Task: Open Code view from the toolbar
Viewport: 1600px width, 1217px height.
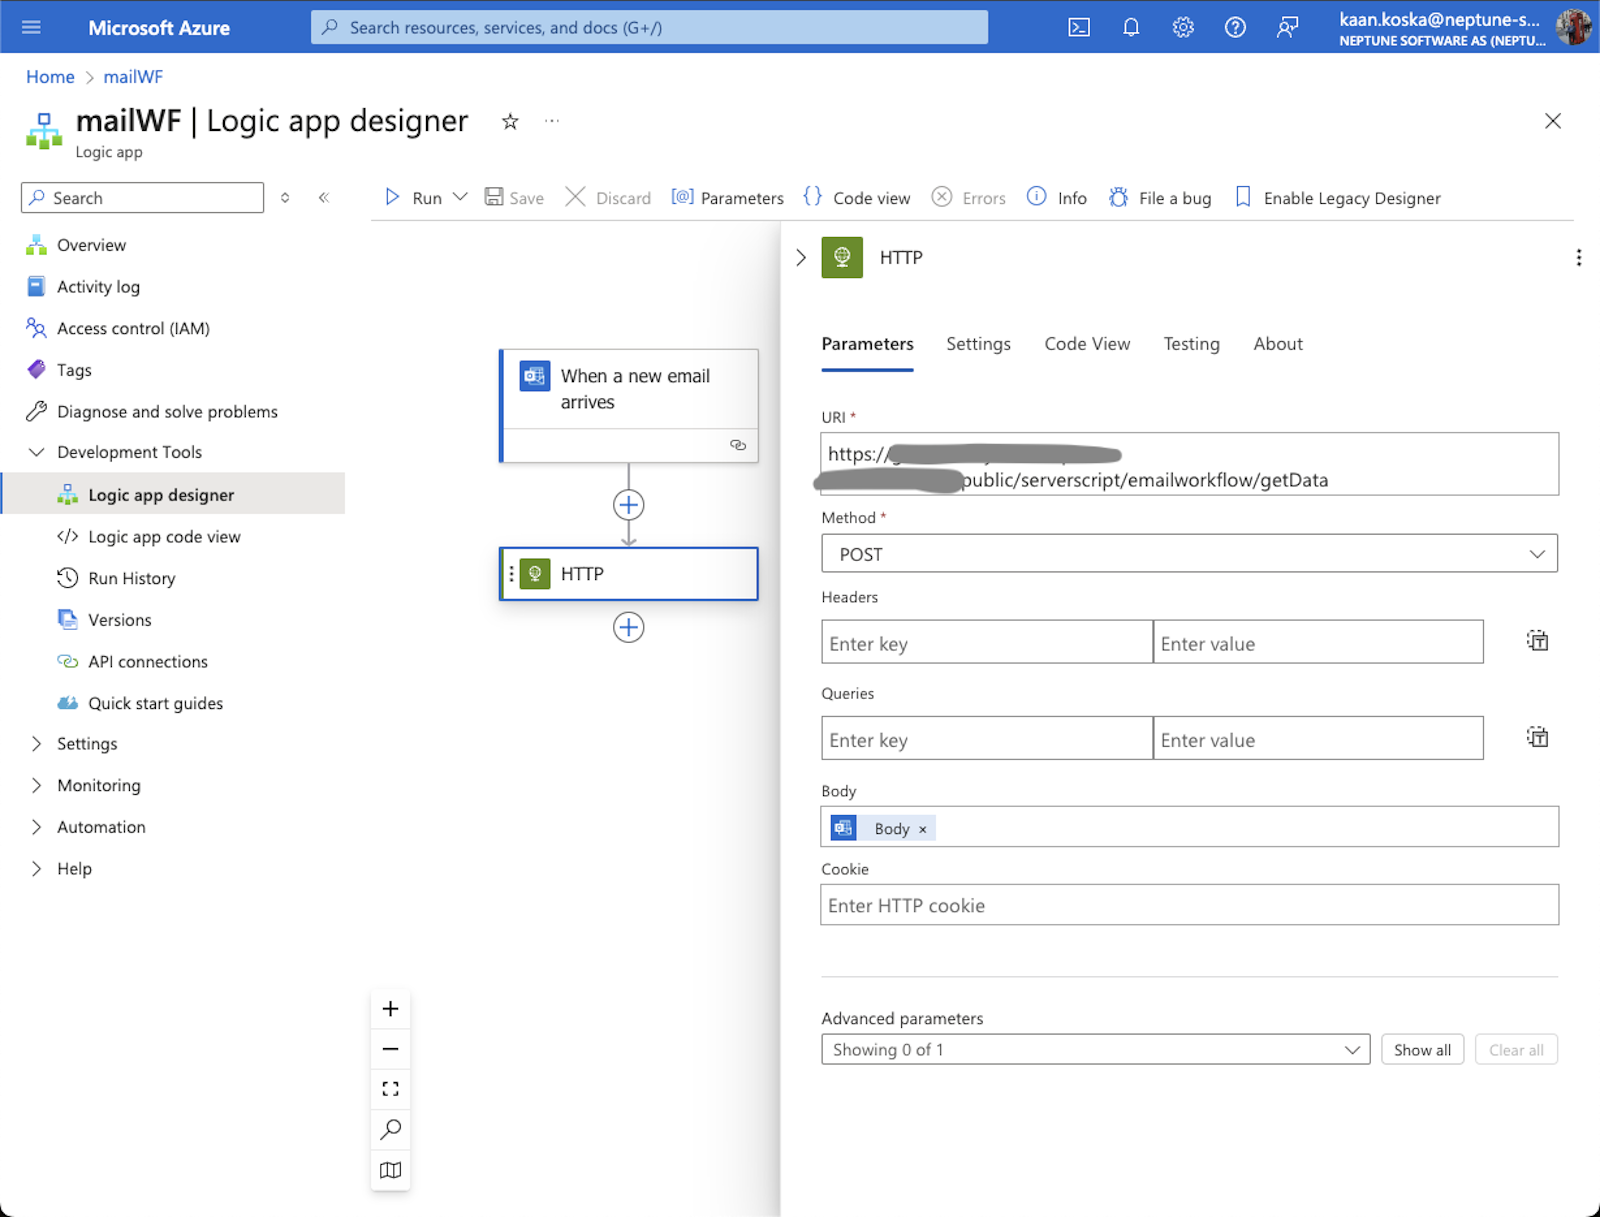Action: point(857,198)
